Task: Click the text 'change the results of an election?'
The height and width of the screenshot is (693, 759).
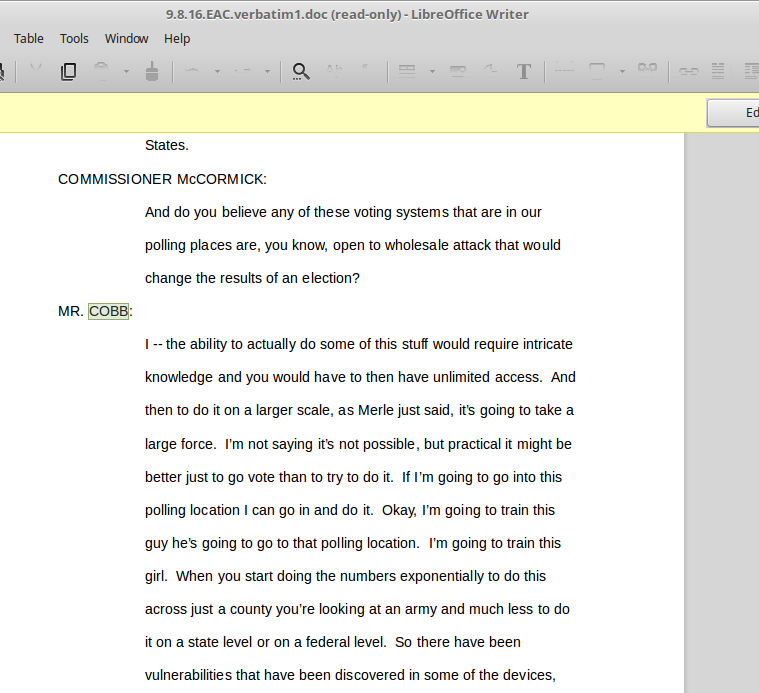Action: pyautogui.click(x=252, y=278)
